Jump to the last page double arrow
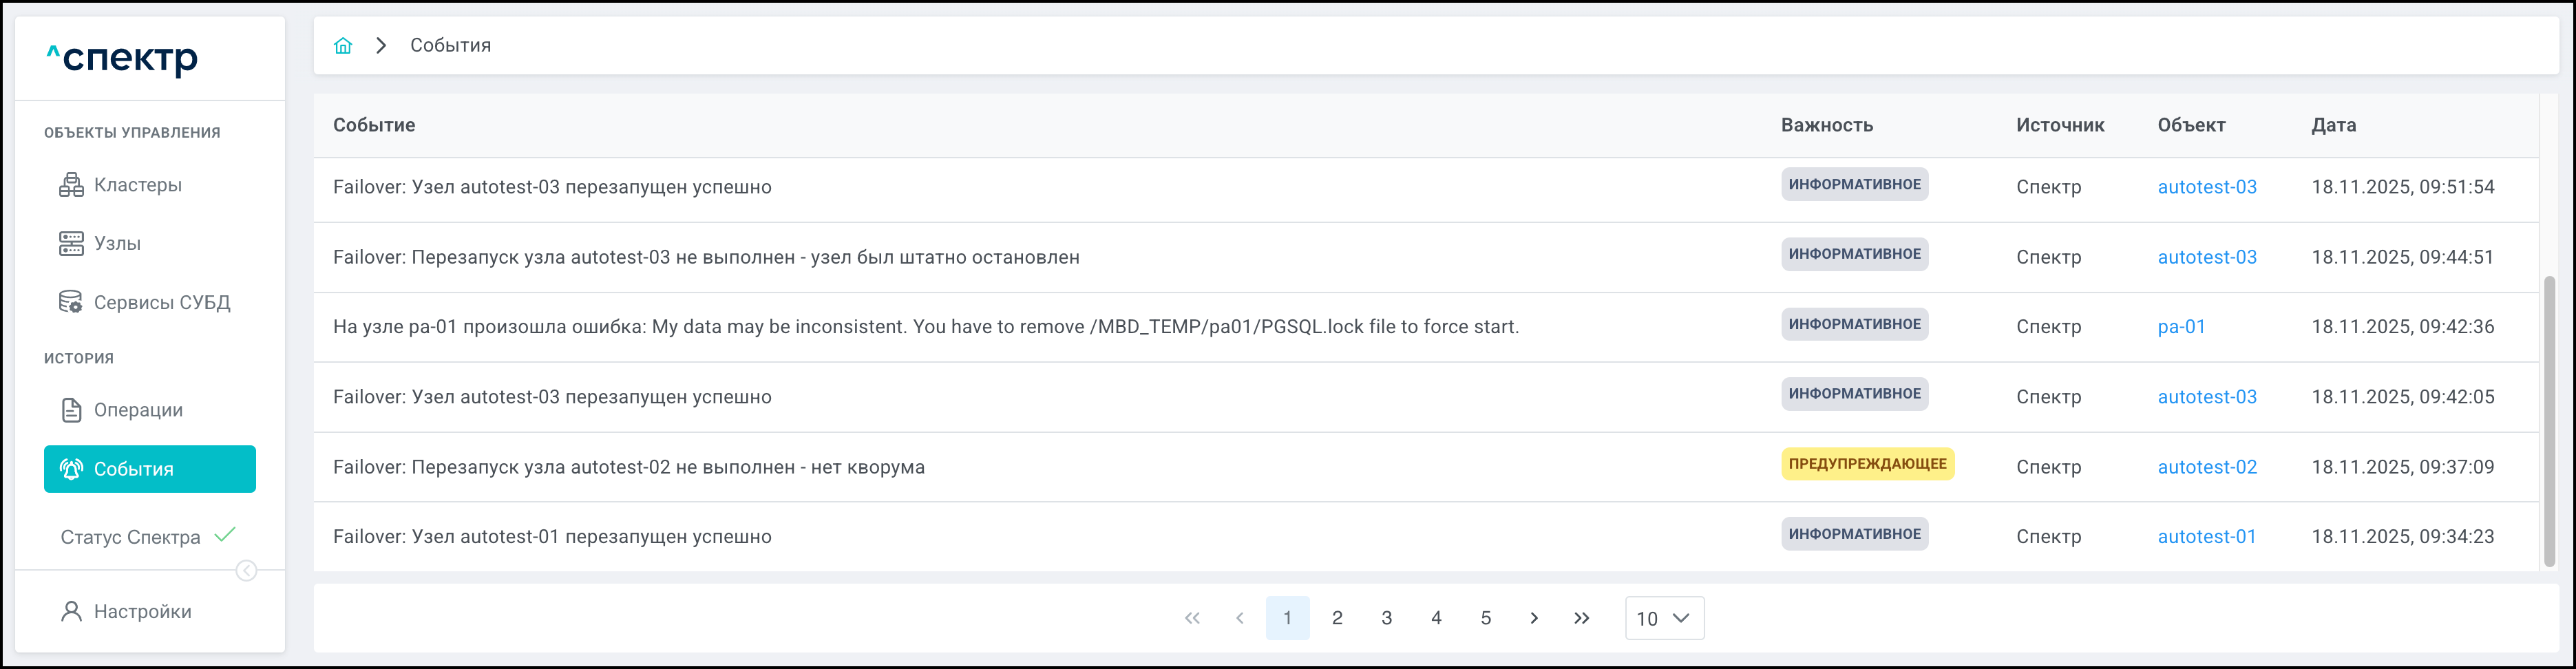 1581,618
